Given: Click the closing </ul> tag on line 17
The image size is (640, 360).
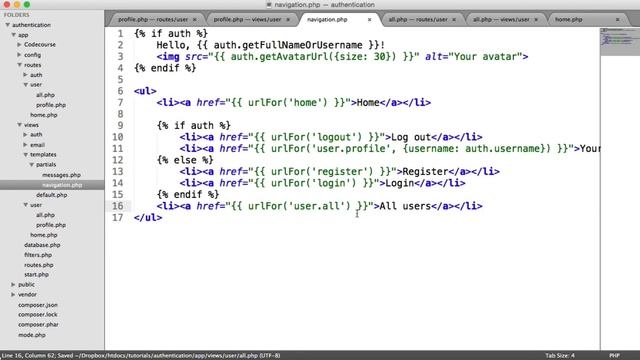Looking at the screenshot, I should (148, 218).
